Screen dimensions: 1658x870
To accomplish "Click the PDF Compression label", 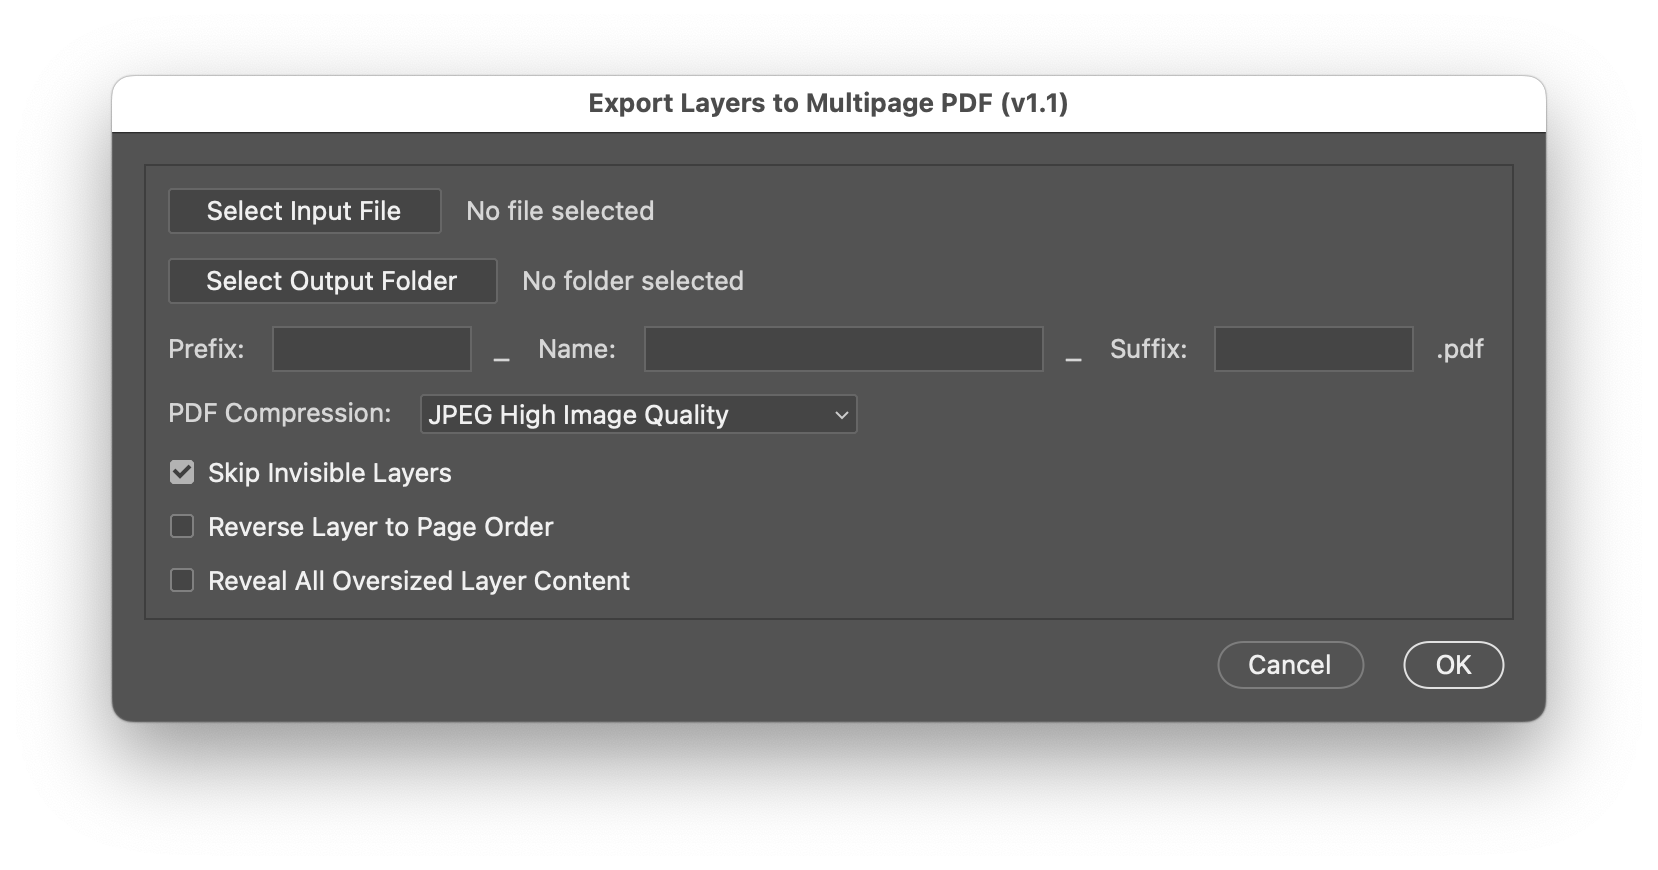I will pos(280,413).
